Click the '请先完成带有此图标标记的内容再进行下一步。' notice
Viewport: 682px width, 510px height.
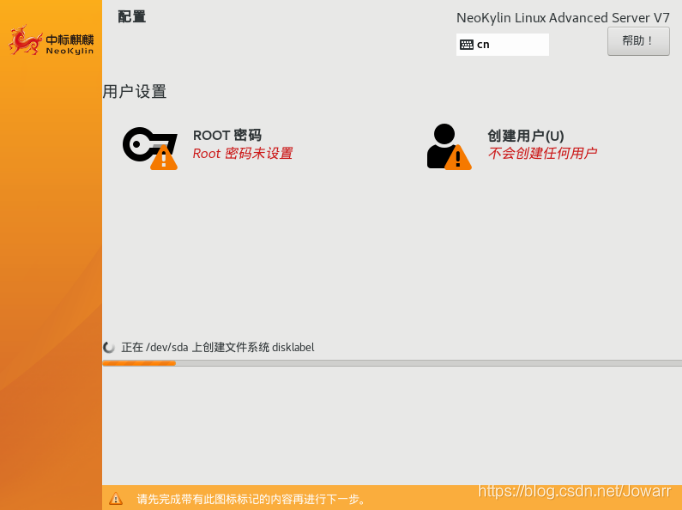[x=251, y=499]
